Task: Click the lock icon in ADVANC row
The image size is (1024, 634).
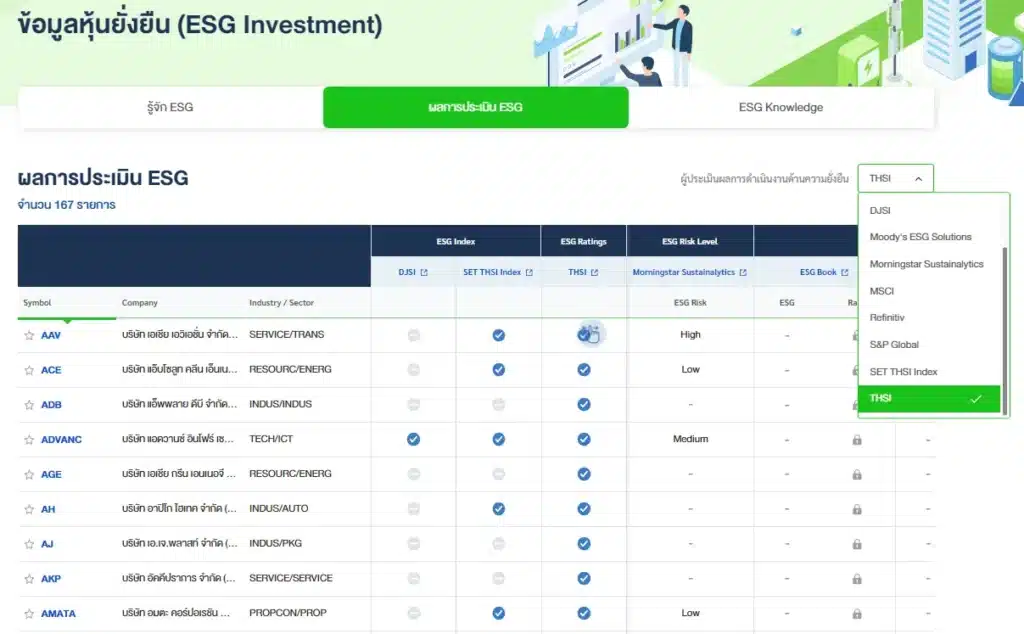Action: click(x=857, y=439)
